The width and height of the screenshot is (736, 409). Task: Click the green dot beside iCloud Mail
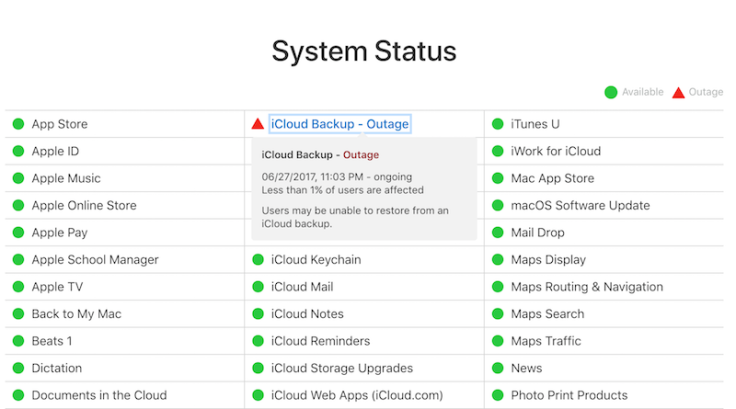(x=258, y=287)
